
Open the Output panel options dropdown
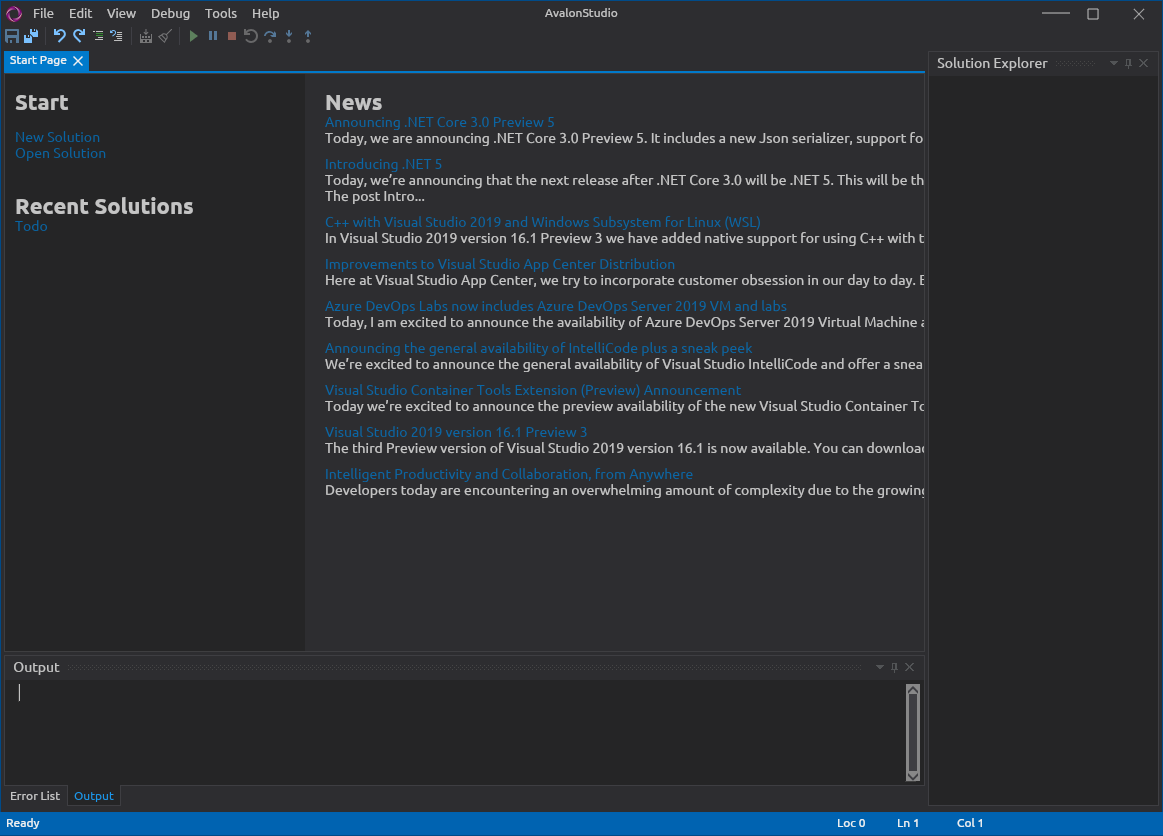[879, 666]
